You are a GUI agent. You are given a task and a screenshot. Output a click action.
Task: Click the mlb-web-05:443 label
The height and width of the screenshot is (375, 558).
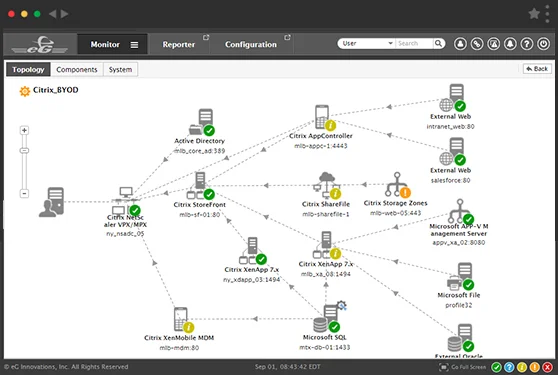(395, 213)
